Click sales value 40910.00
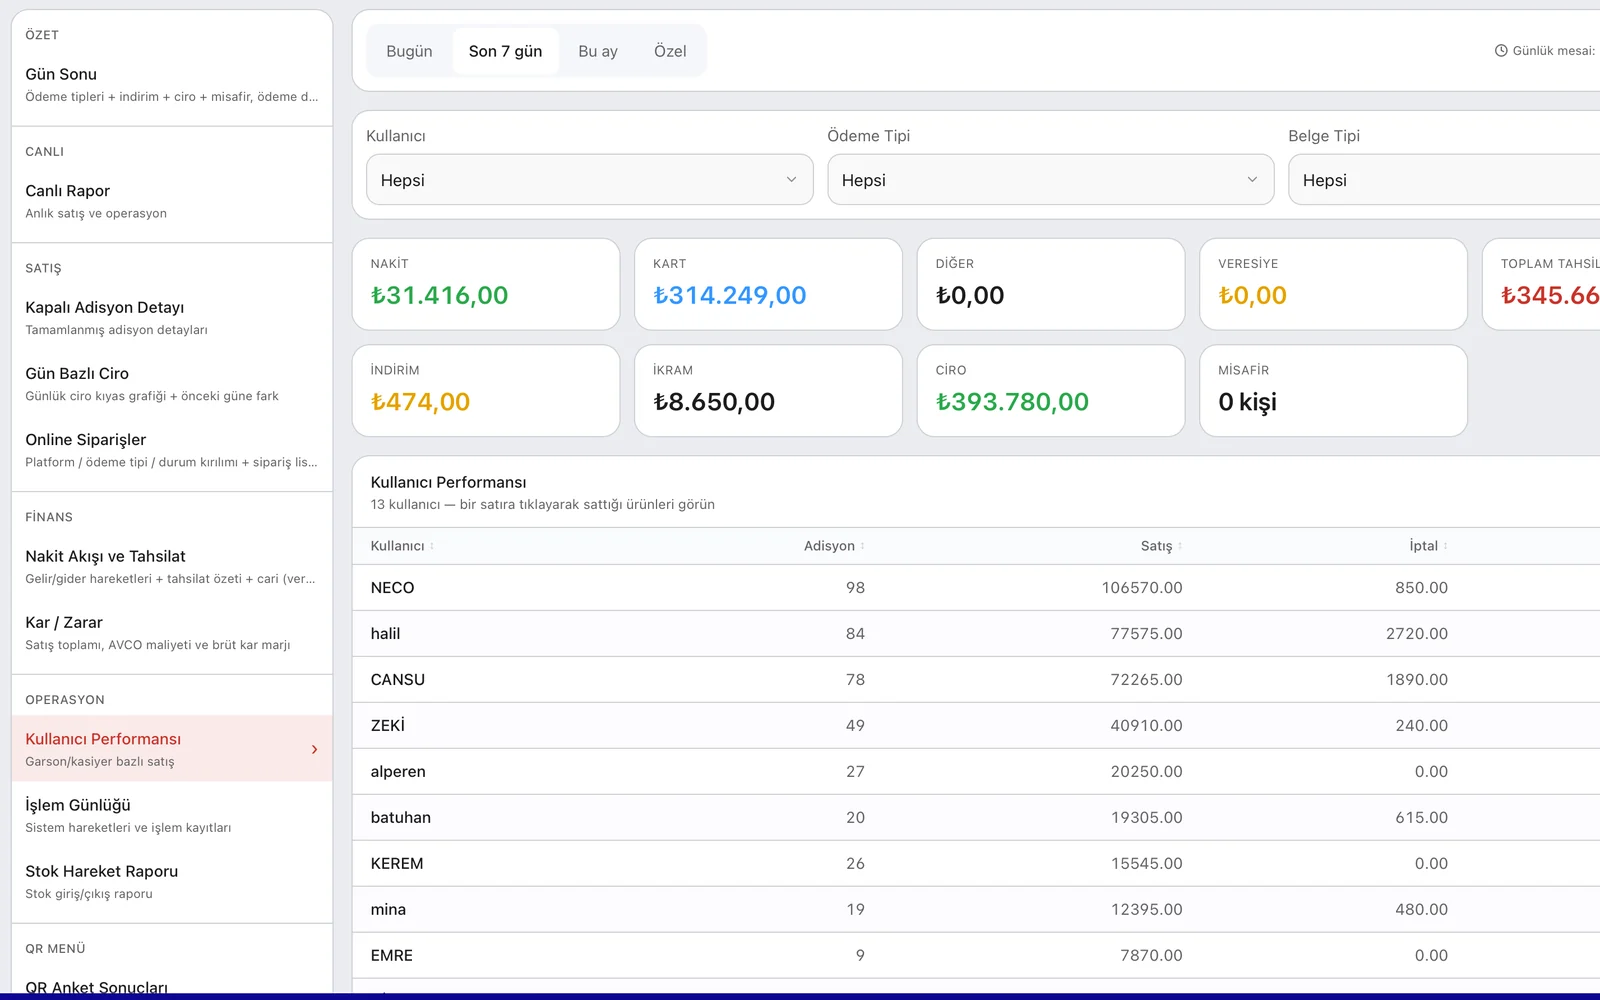Screen dimensions: 1600x1000 [x=1146, y=726]
